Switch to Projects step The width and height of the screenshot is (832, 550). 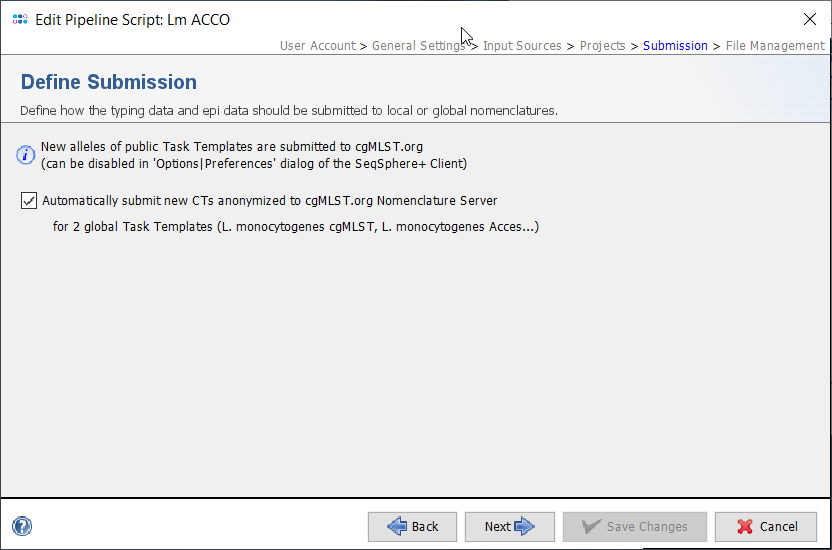pyautogui.click(x=602, y=46)
